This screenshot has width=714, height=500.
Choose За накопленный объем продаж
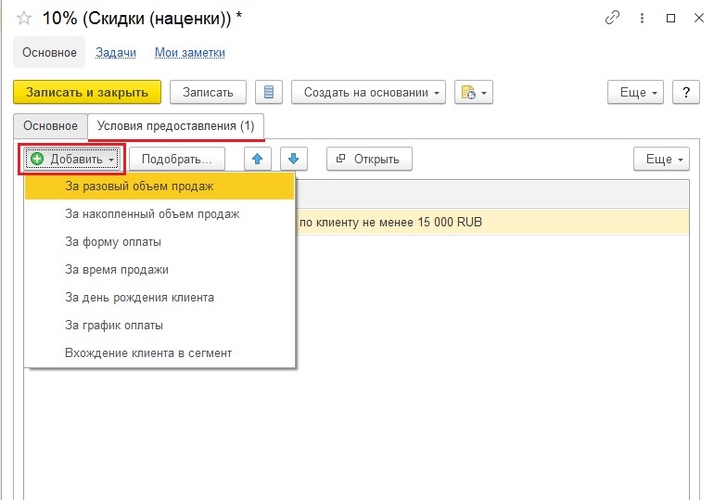[x=152, y=213]
